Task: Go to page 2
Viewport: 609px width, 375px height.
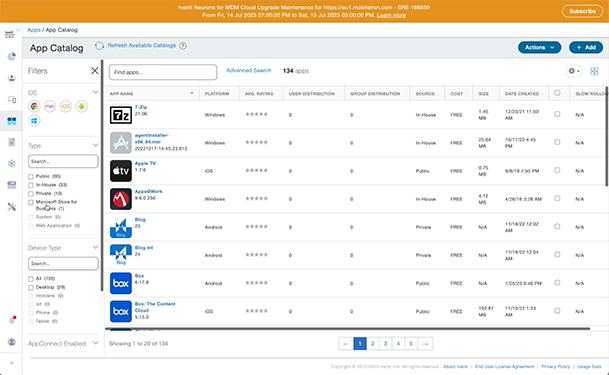Action: pos(372,344)
